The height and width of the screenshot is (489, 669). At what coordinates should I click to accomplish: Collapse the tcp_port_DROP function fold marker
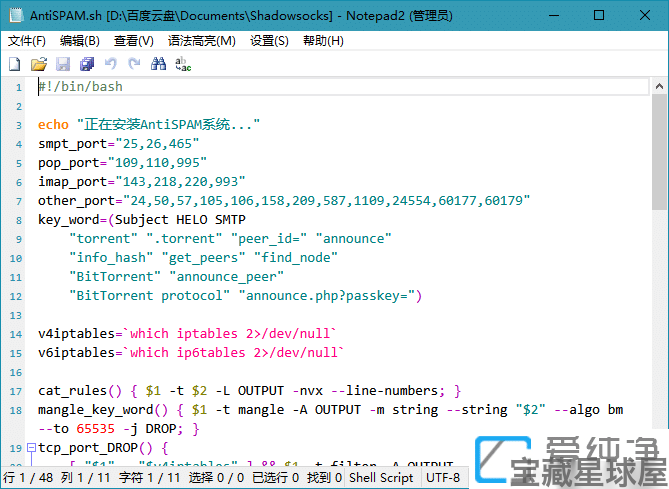(x=31, y=448)
